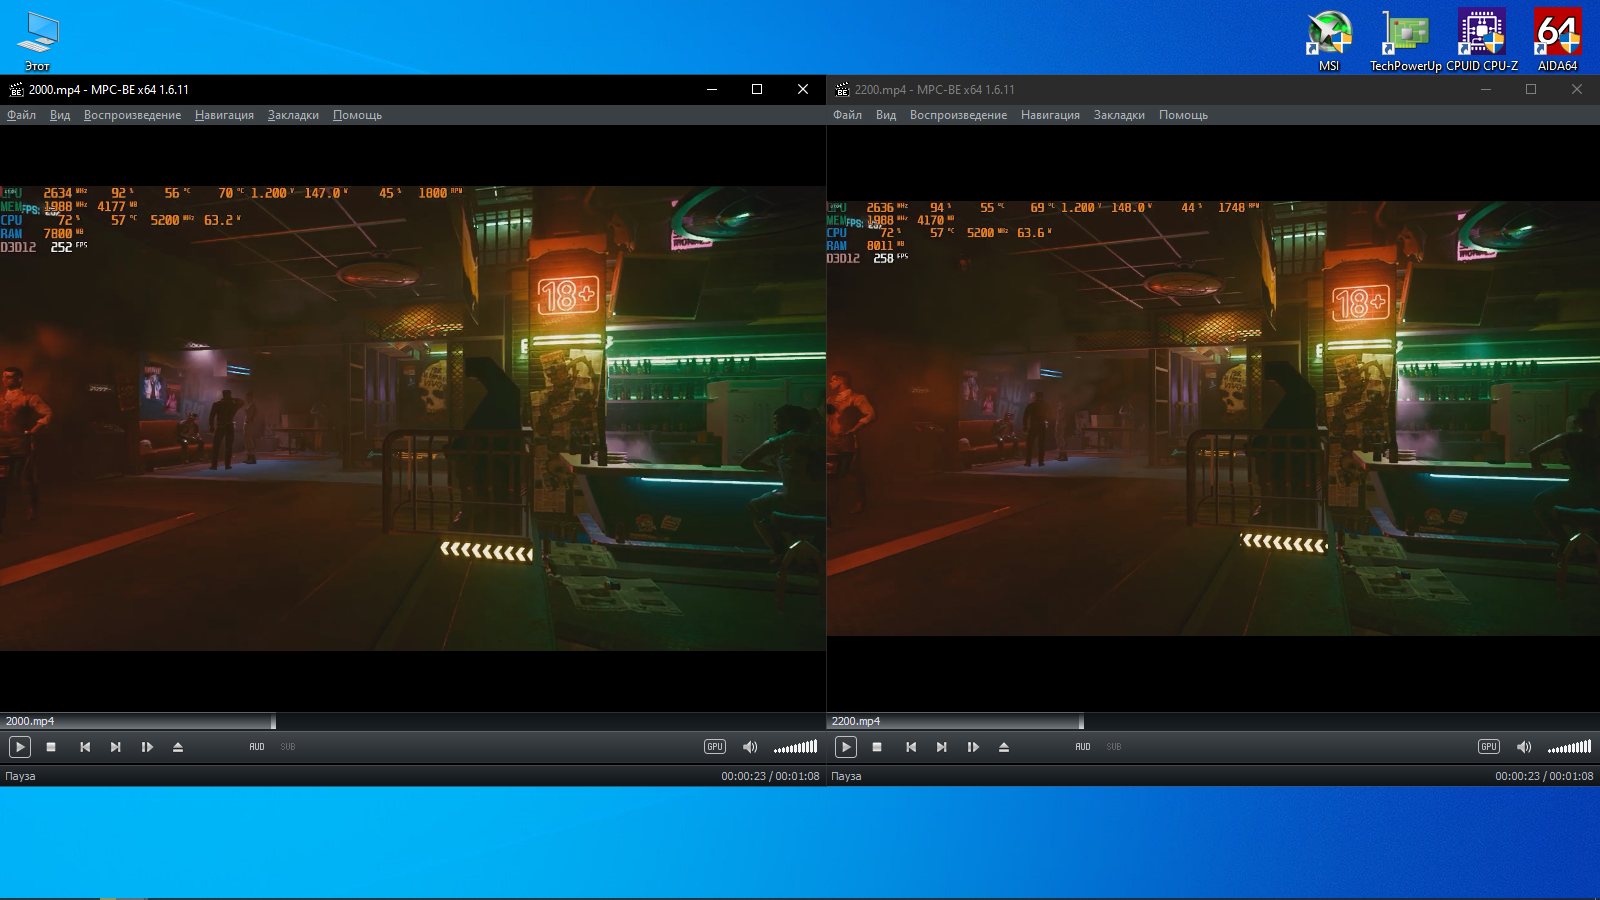Adjust volume slider in the 2000.mp4 player
This screenshot has width=1600, height=900.
796,747
